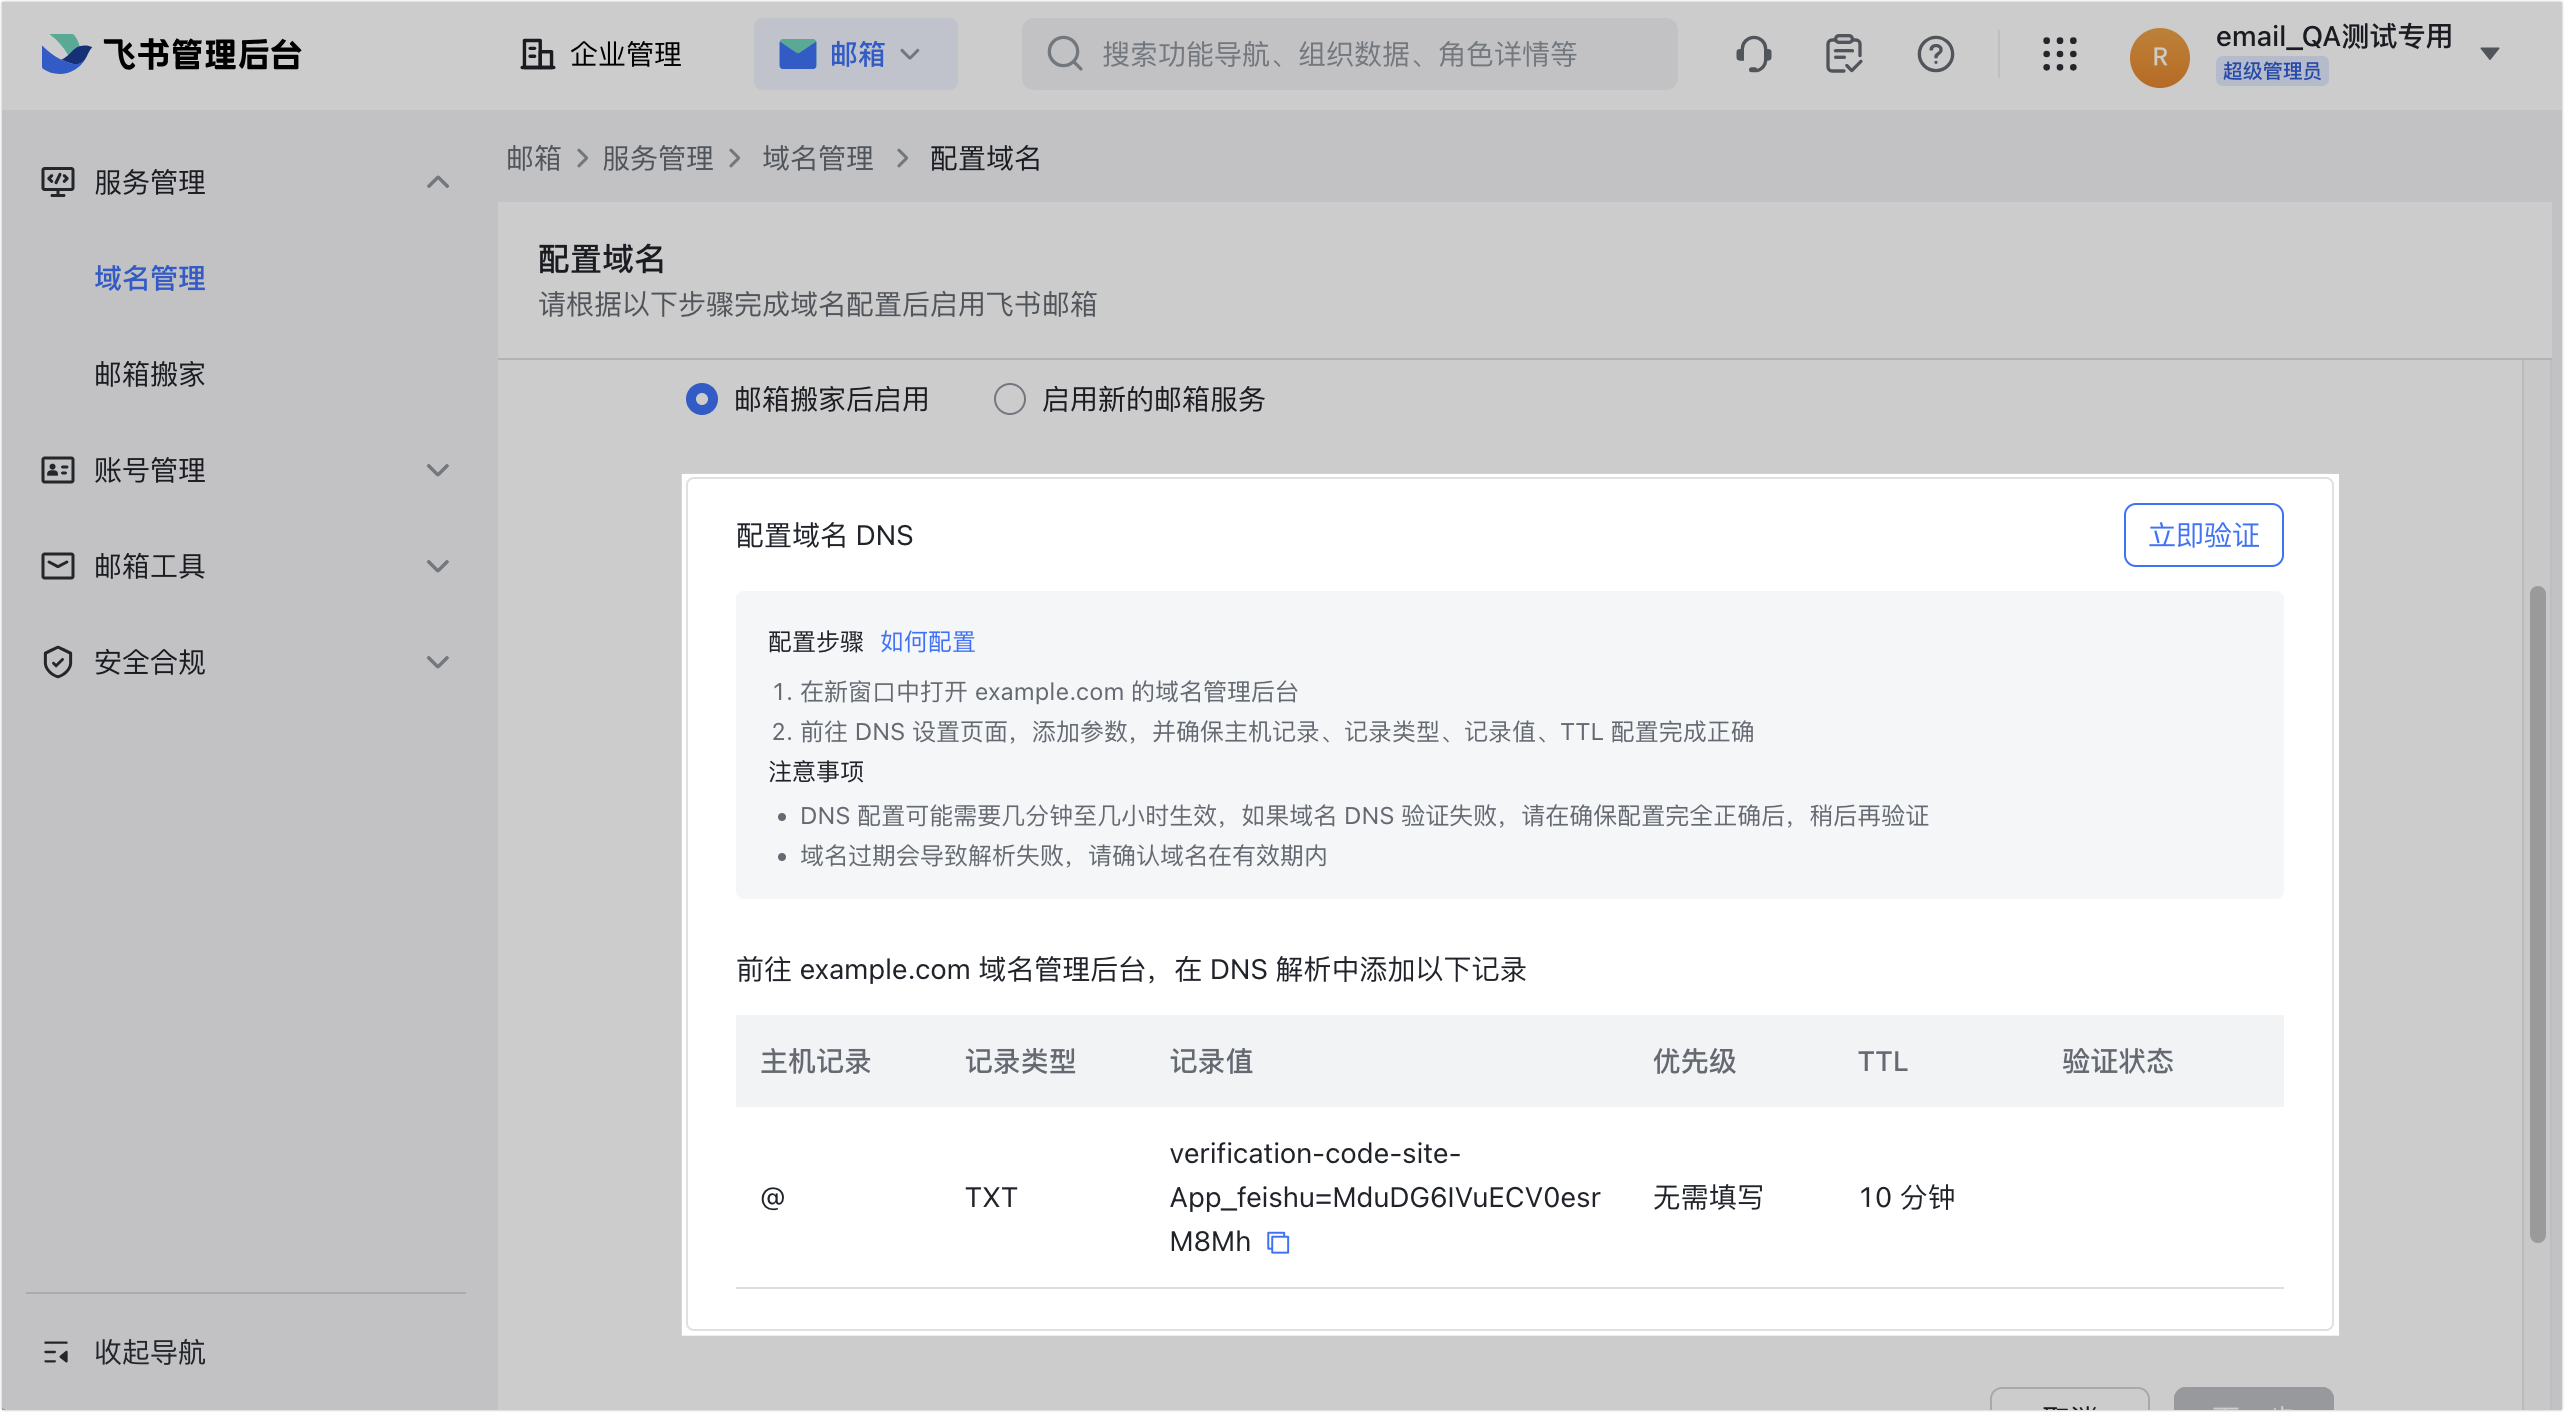This screenshot has height=1412, width=2564.
Task: Click the 邮箱 envelope icon in header
Action: click(x=797, y=54)
